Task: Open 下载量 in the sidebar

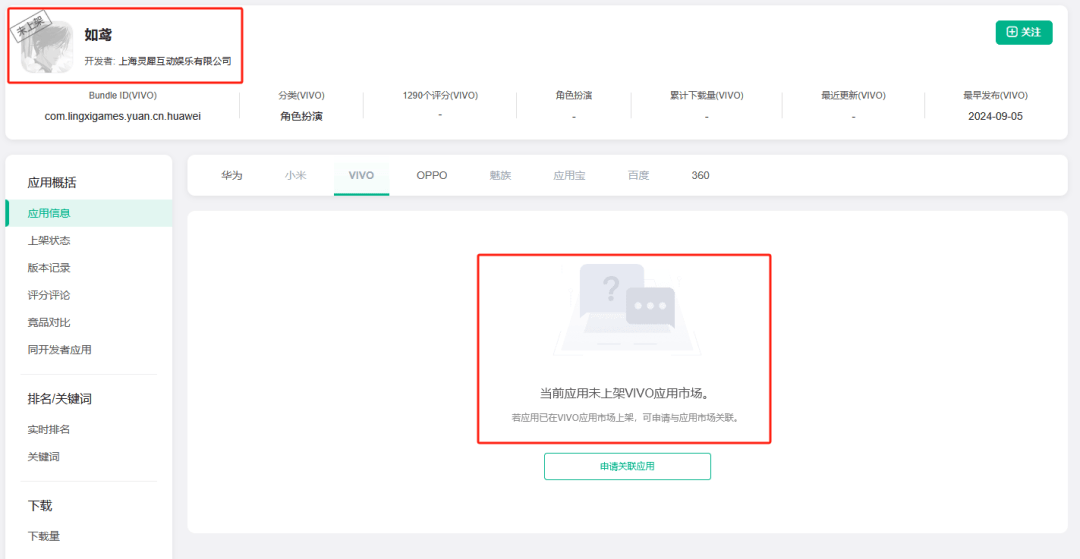Action: pyautogui.click(x=43, y=536)
